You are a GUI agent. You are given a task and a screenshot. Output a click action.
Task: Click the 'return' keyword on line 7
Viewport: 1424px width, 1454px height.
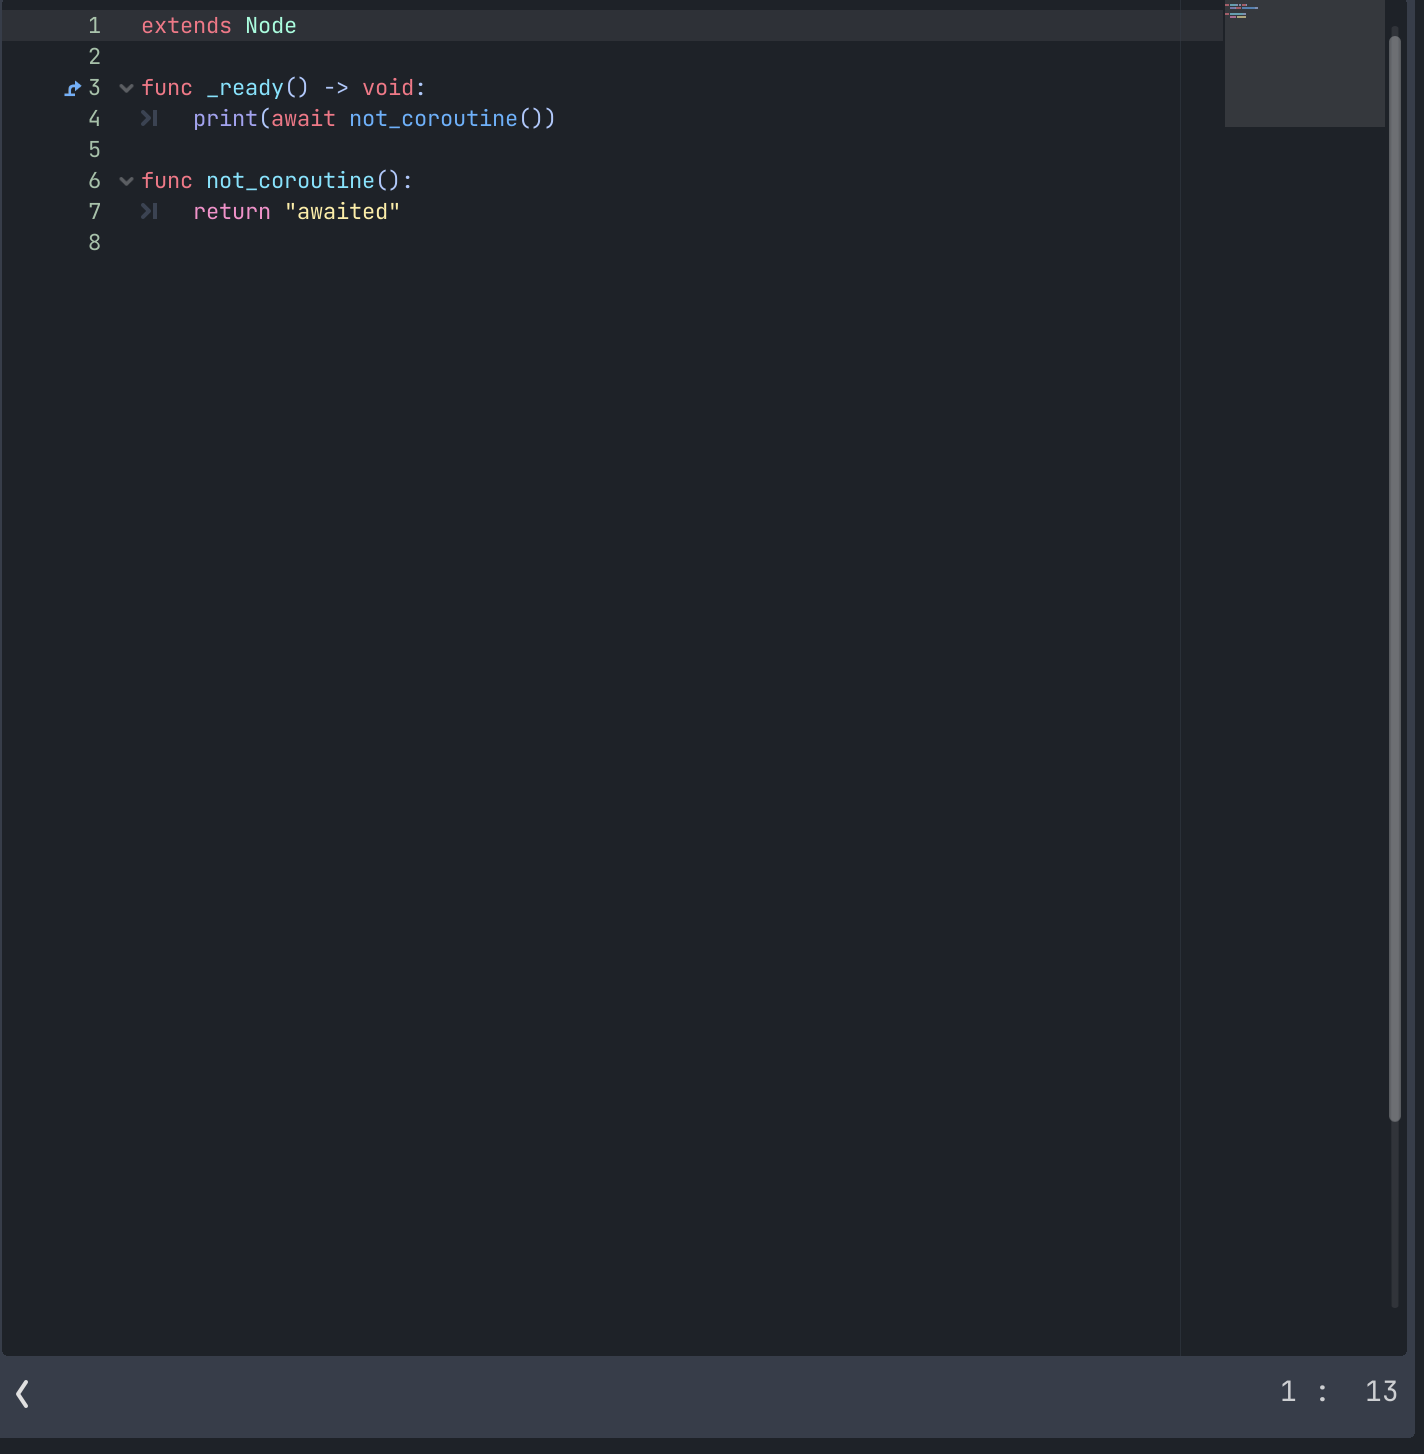tap(231, 211)
